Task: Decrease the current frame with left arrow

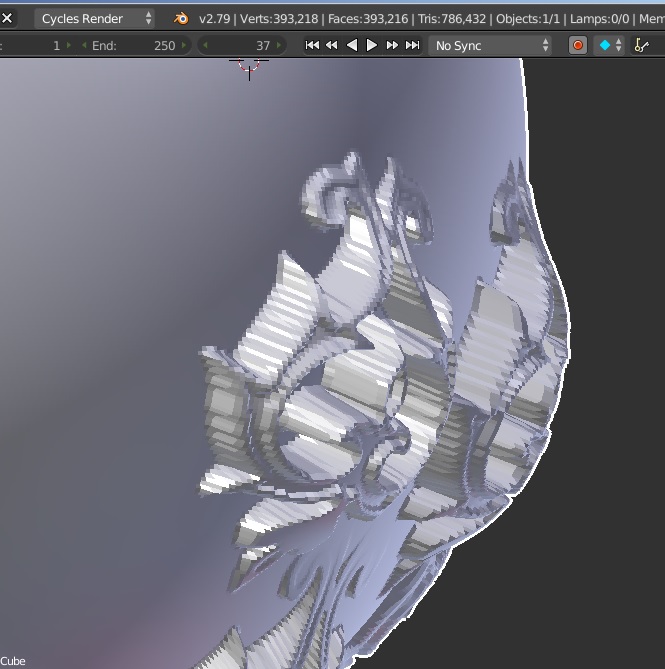Action: pos(205,45)
